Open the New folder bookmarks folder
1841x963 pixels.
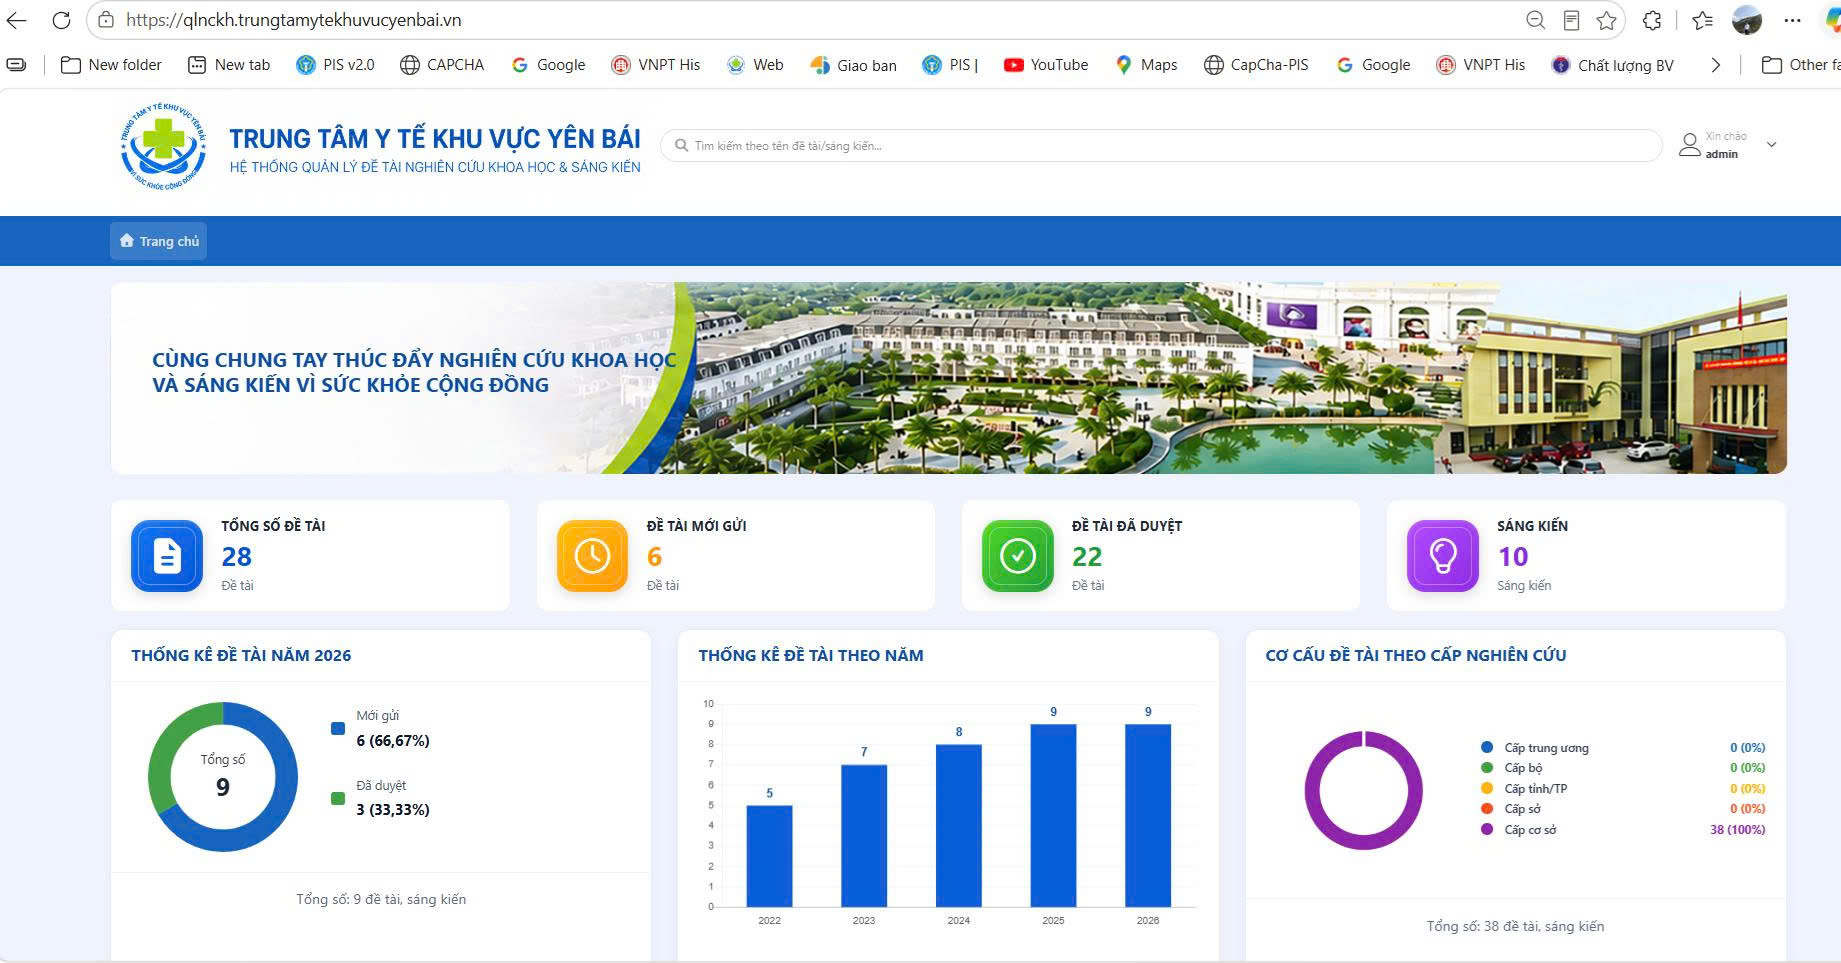point(111,65)
